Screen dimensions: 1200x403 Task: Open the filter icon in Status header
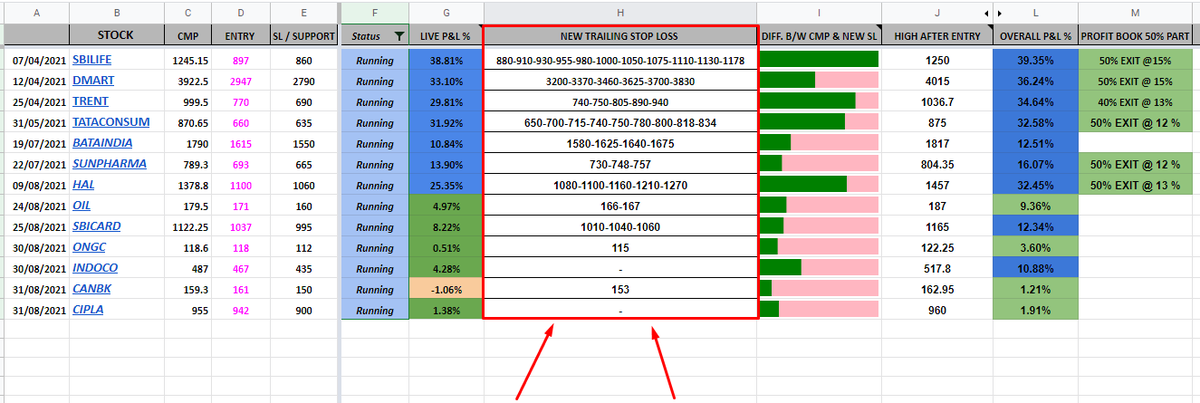[x=400, y=37]
